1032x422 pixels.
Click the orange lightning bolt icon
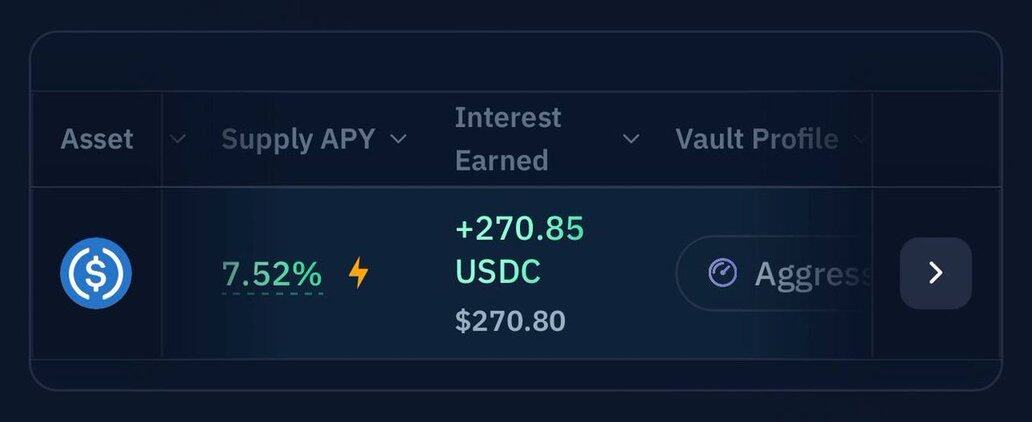[358, 273]
